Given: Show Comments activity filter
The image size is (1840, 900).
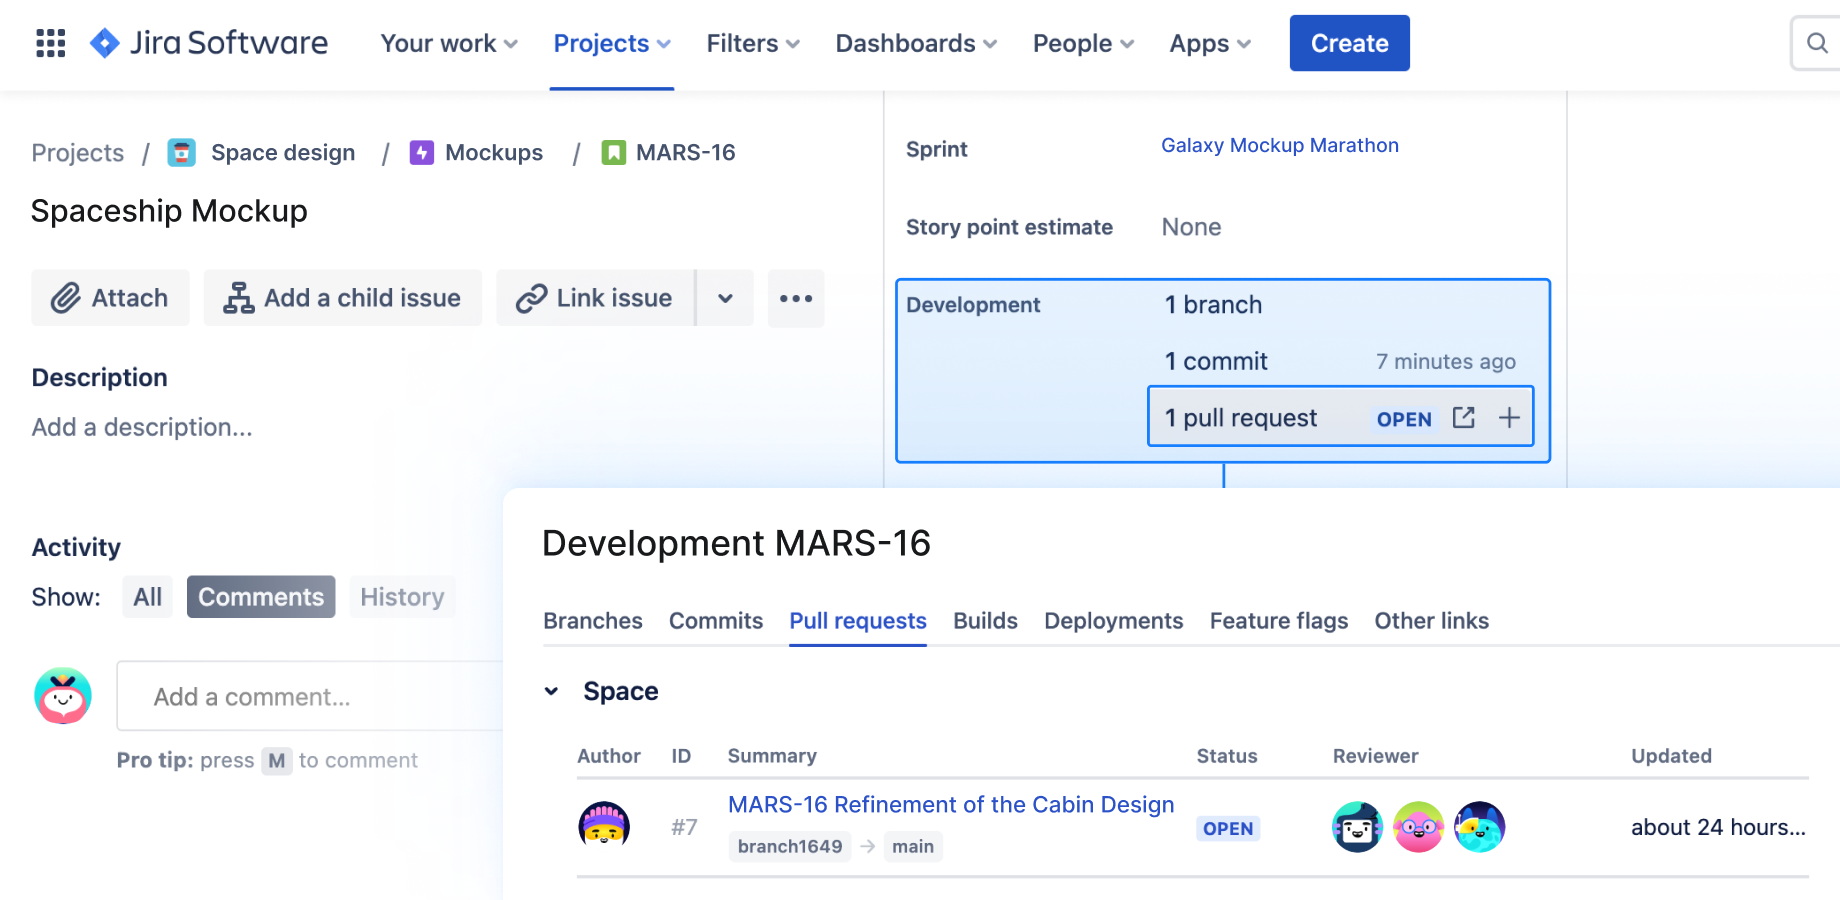Looking at the screenshot, I should pyautogui.click(x=261, y=597).
